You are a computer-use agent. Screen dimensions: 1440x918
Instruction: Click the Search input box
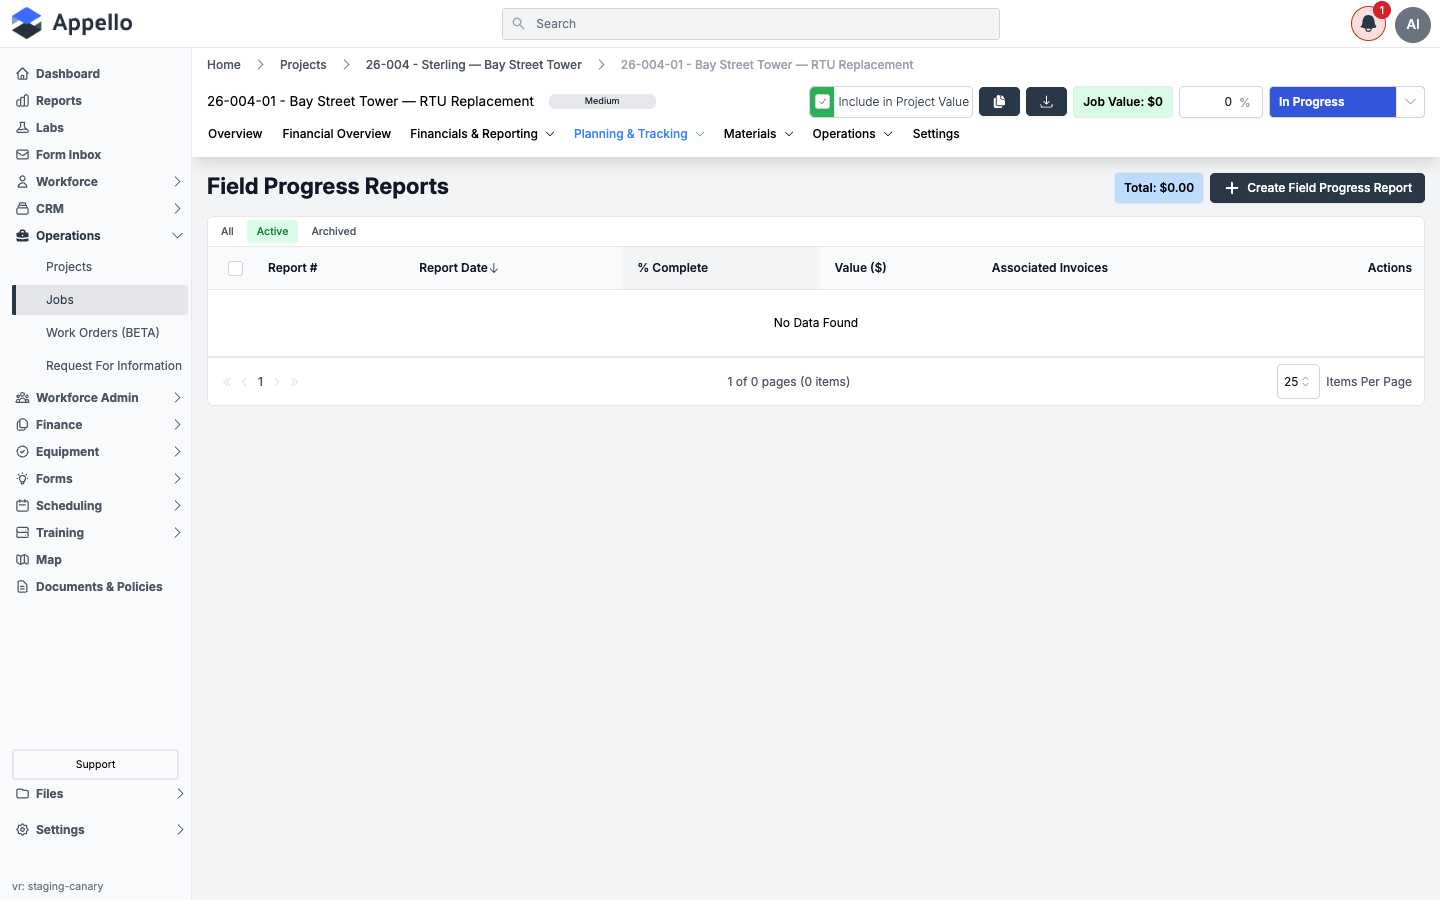[x=751, y=24]
